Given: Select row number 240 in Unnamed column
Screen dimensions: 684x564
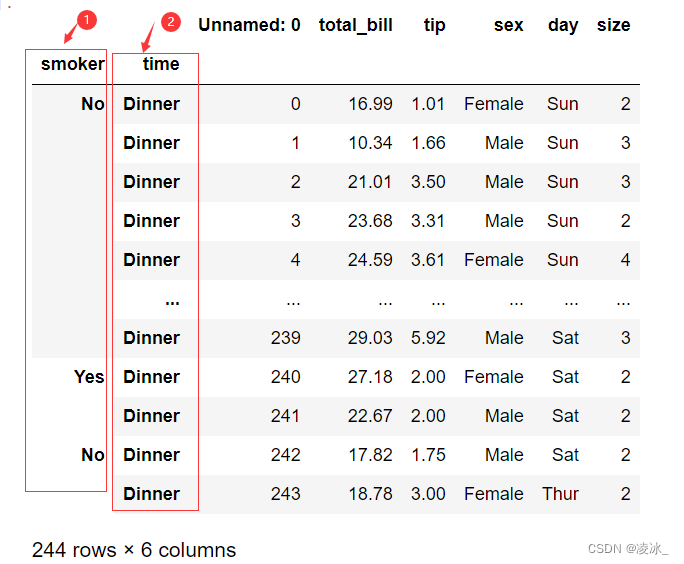Looking at the screenshot, I should pyautogui.click(x=286, y=376).
